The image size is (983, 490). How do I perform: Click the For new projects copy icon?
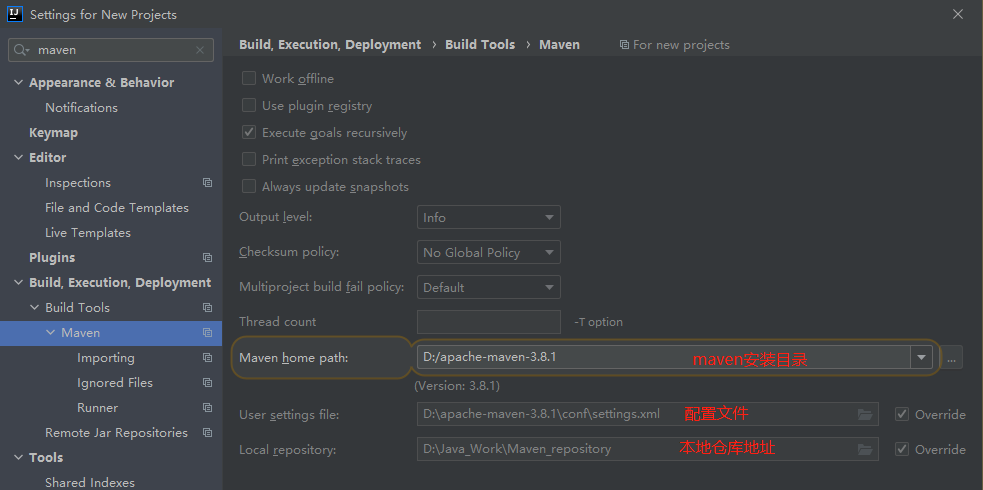pyautogui.click(x=624, y=44)
